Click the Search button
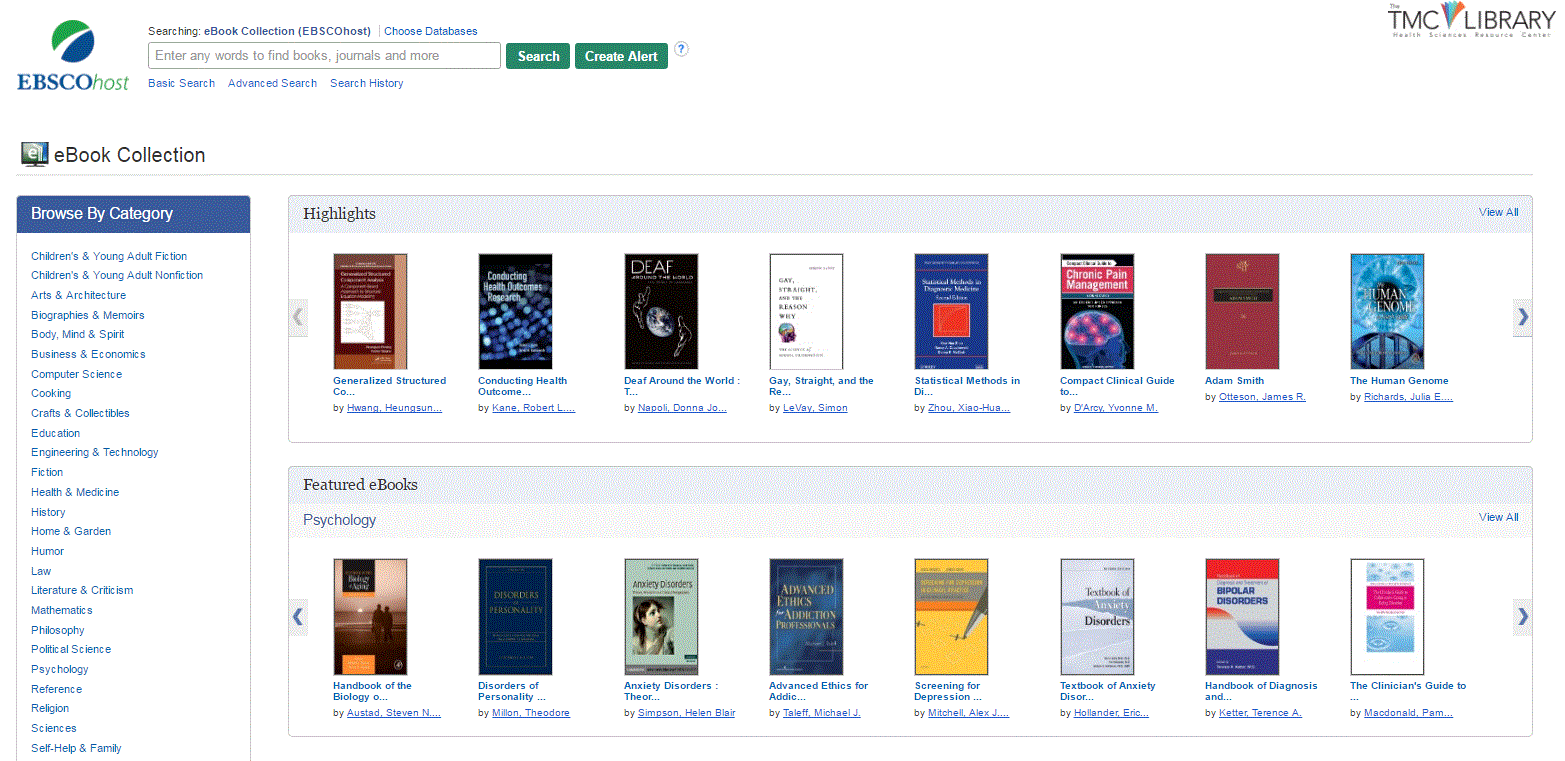Image resolution: width=1565 pixels, height=761 pixels. pyautogui.click(x=538, y=56)
